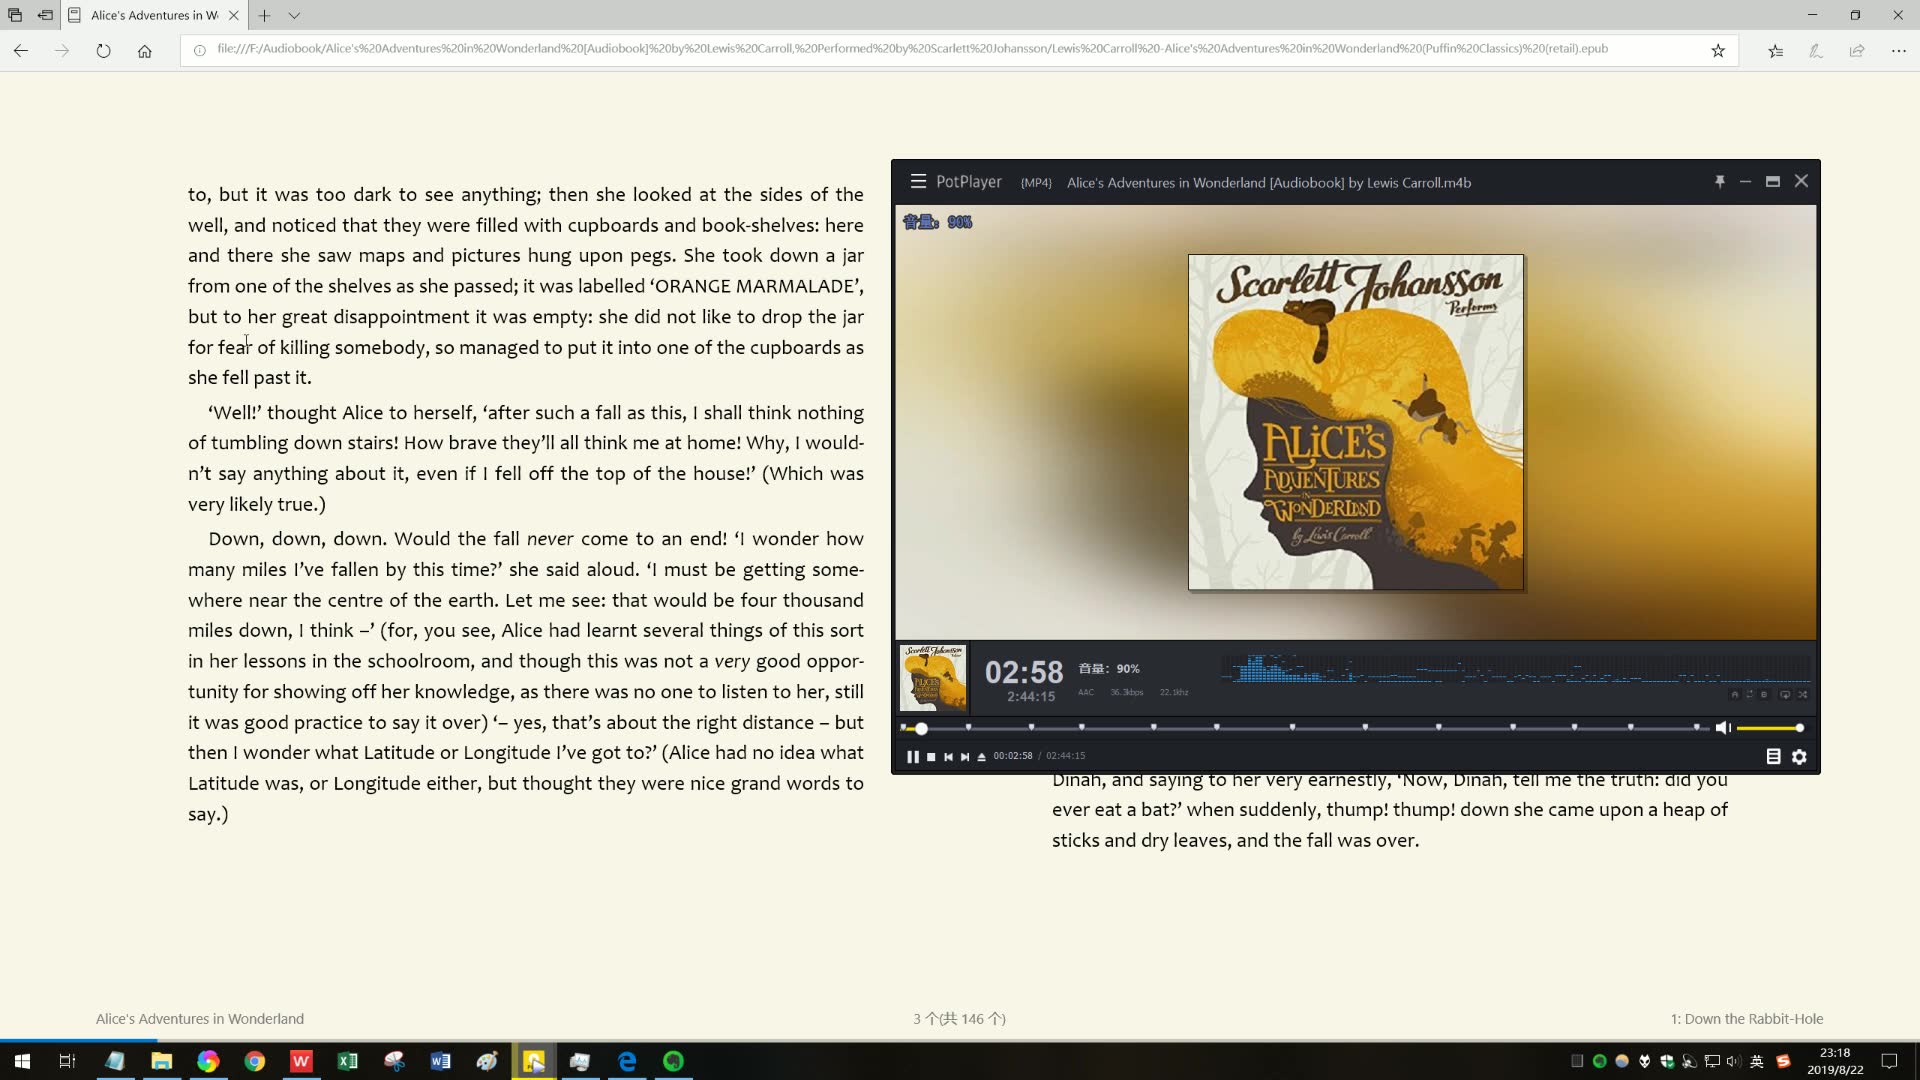Open Excel from taskbar

[348, 1061]
